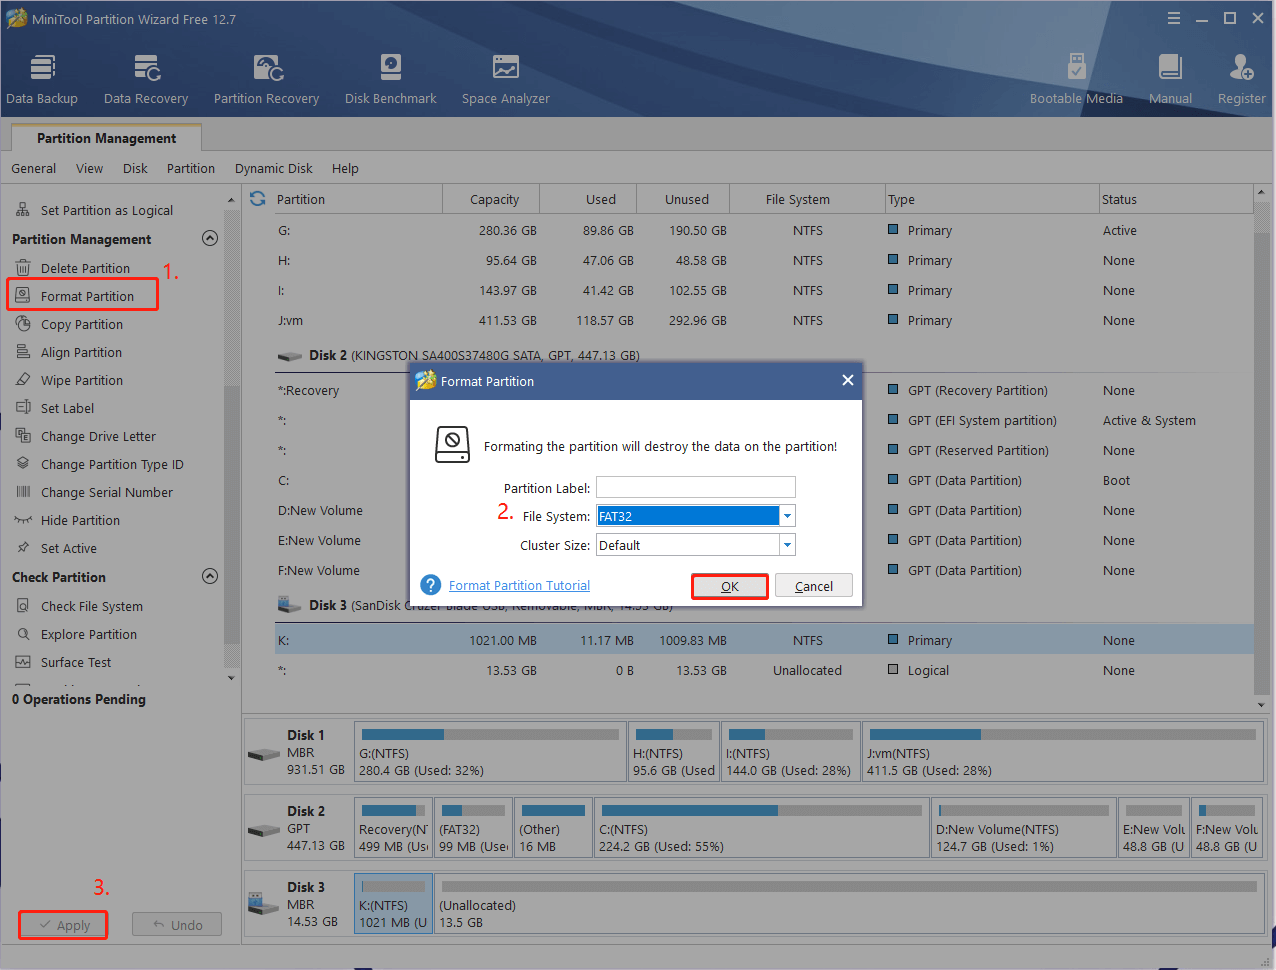Open the View menu
Image resolution: width=1276 pixels, height=970 pixels.
point(89,168)
